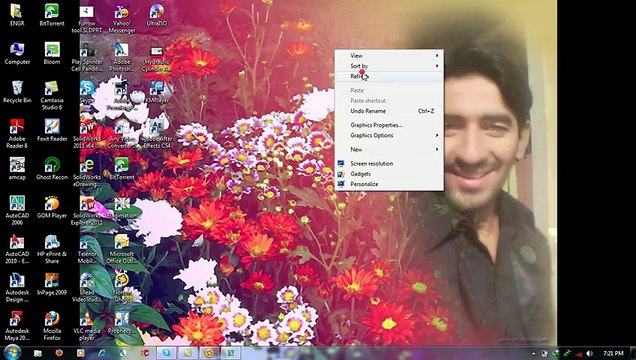Launch the KMPlayer desktop shortcut
Viewport: 636px width, 360px height.
(x=157, y=92)
